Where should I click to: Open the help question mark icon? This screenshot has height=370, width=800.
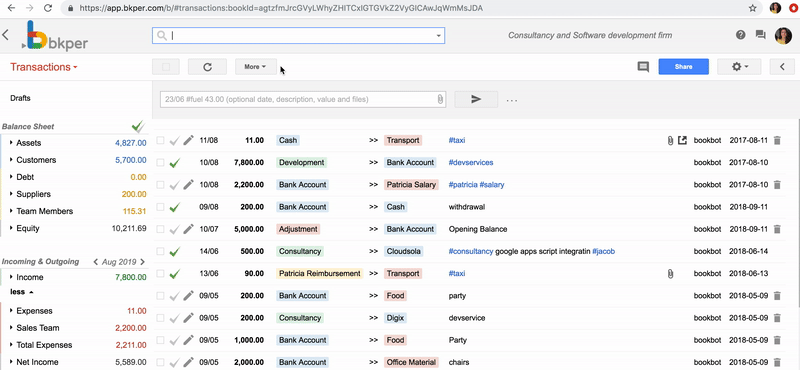click(x=741, y=35)
